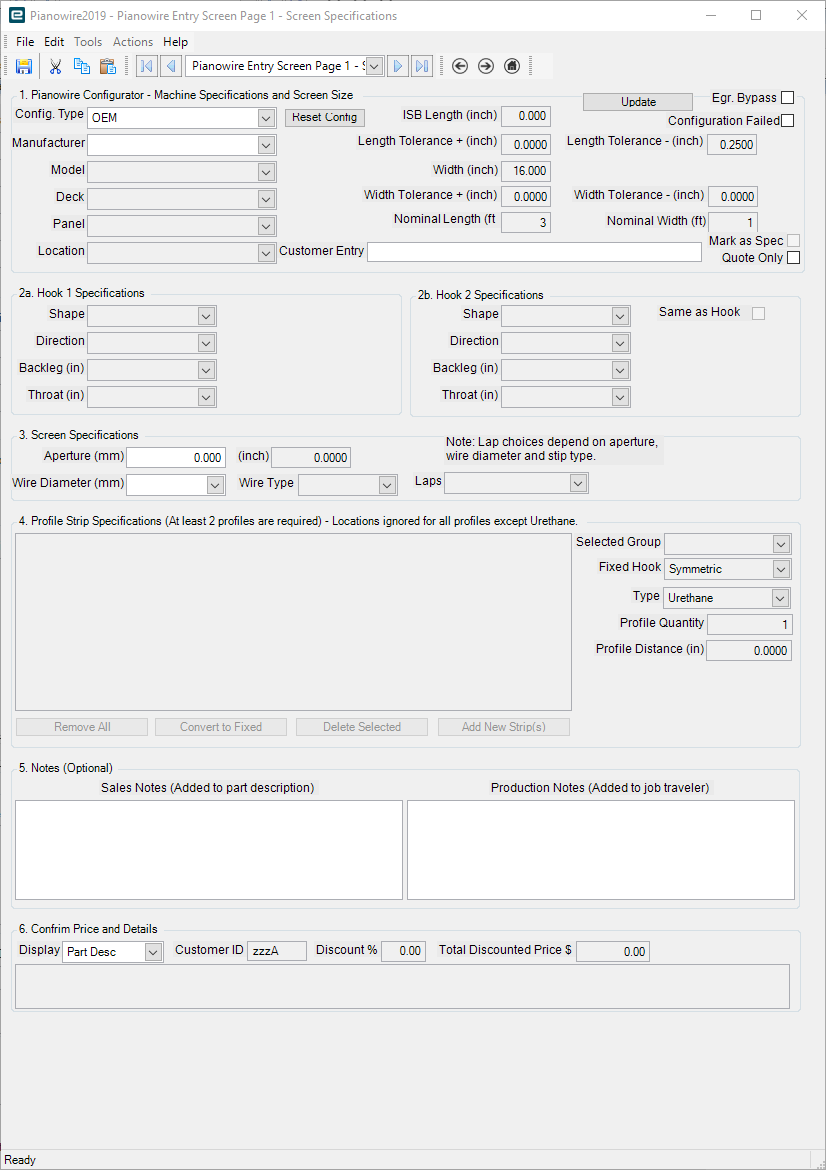Click the Sales Notes text area
The height and width of the screenshot is (1170, 826).
(x=209, y=851)
